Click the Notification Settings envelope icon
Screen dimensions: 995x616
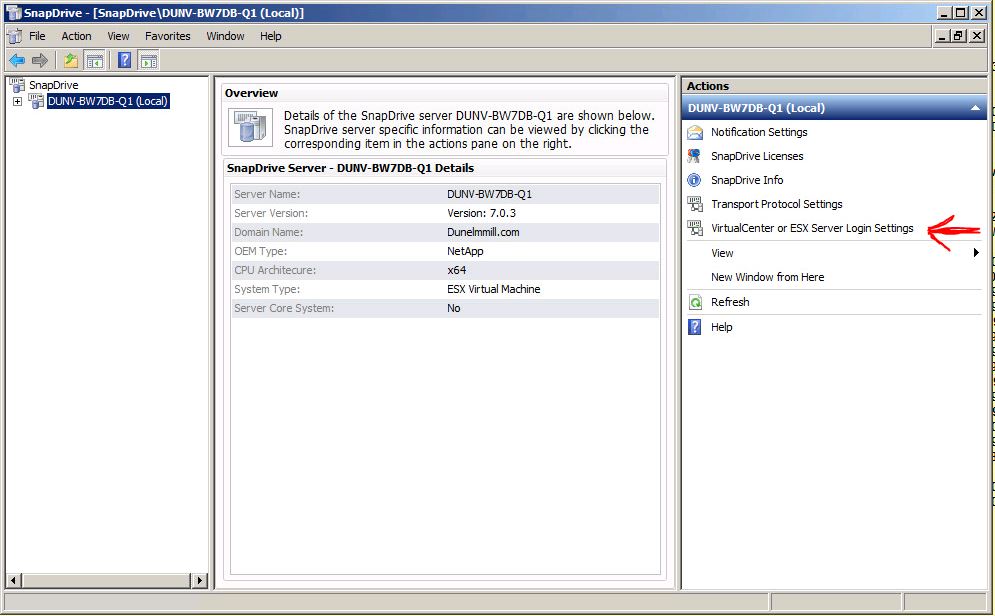(x=695, y=132)
